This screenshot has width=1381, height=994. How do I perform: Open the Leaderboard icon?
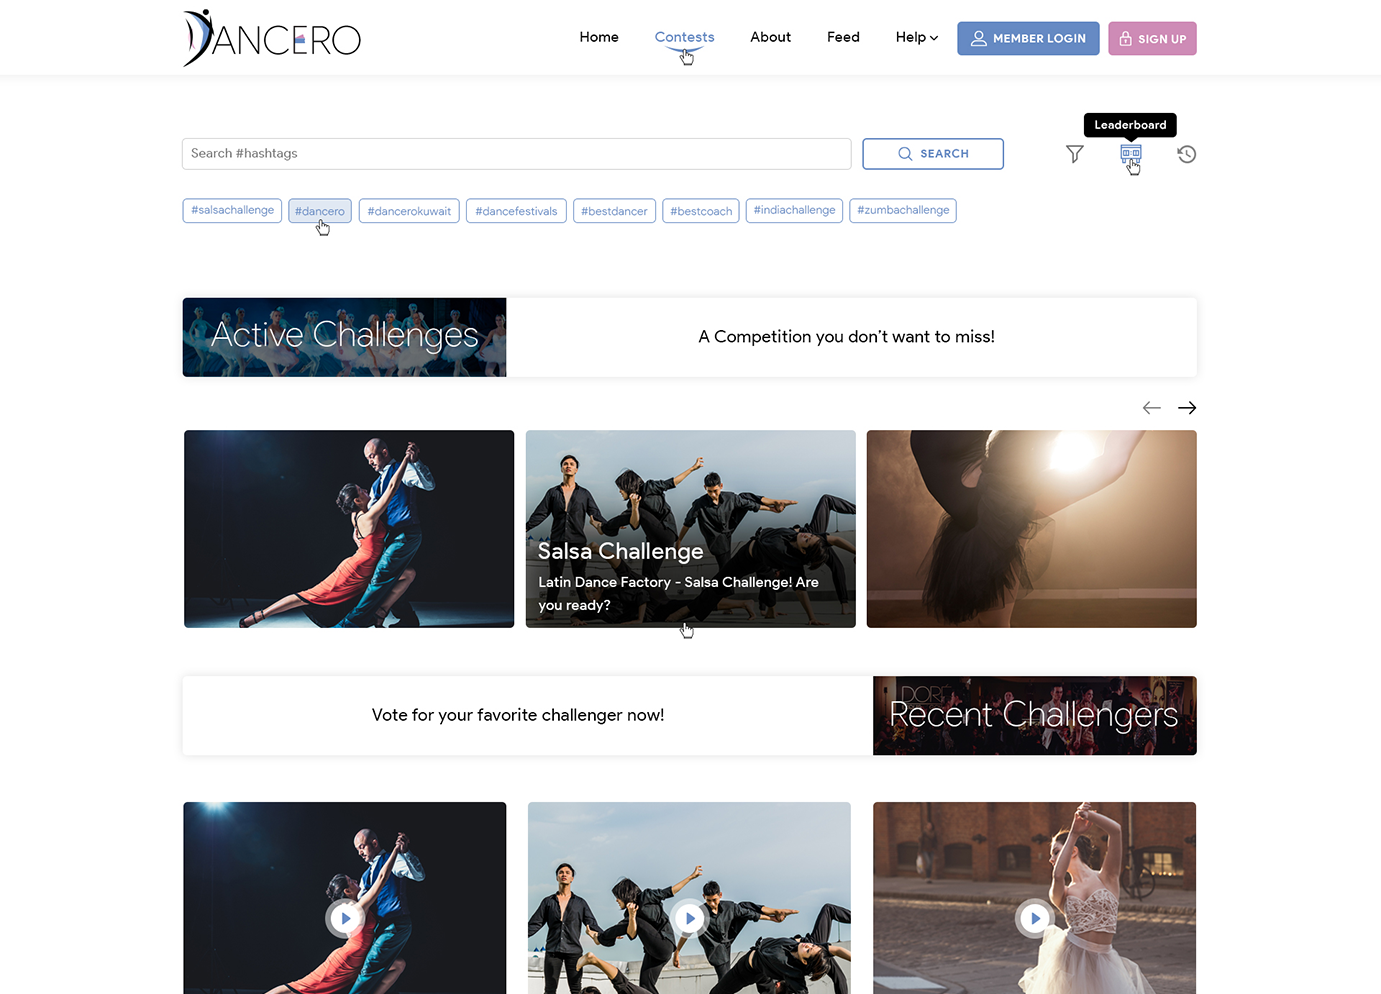click(x=1130, y=154)
